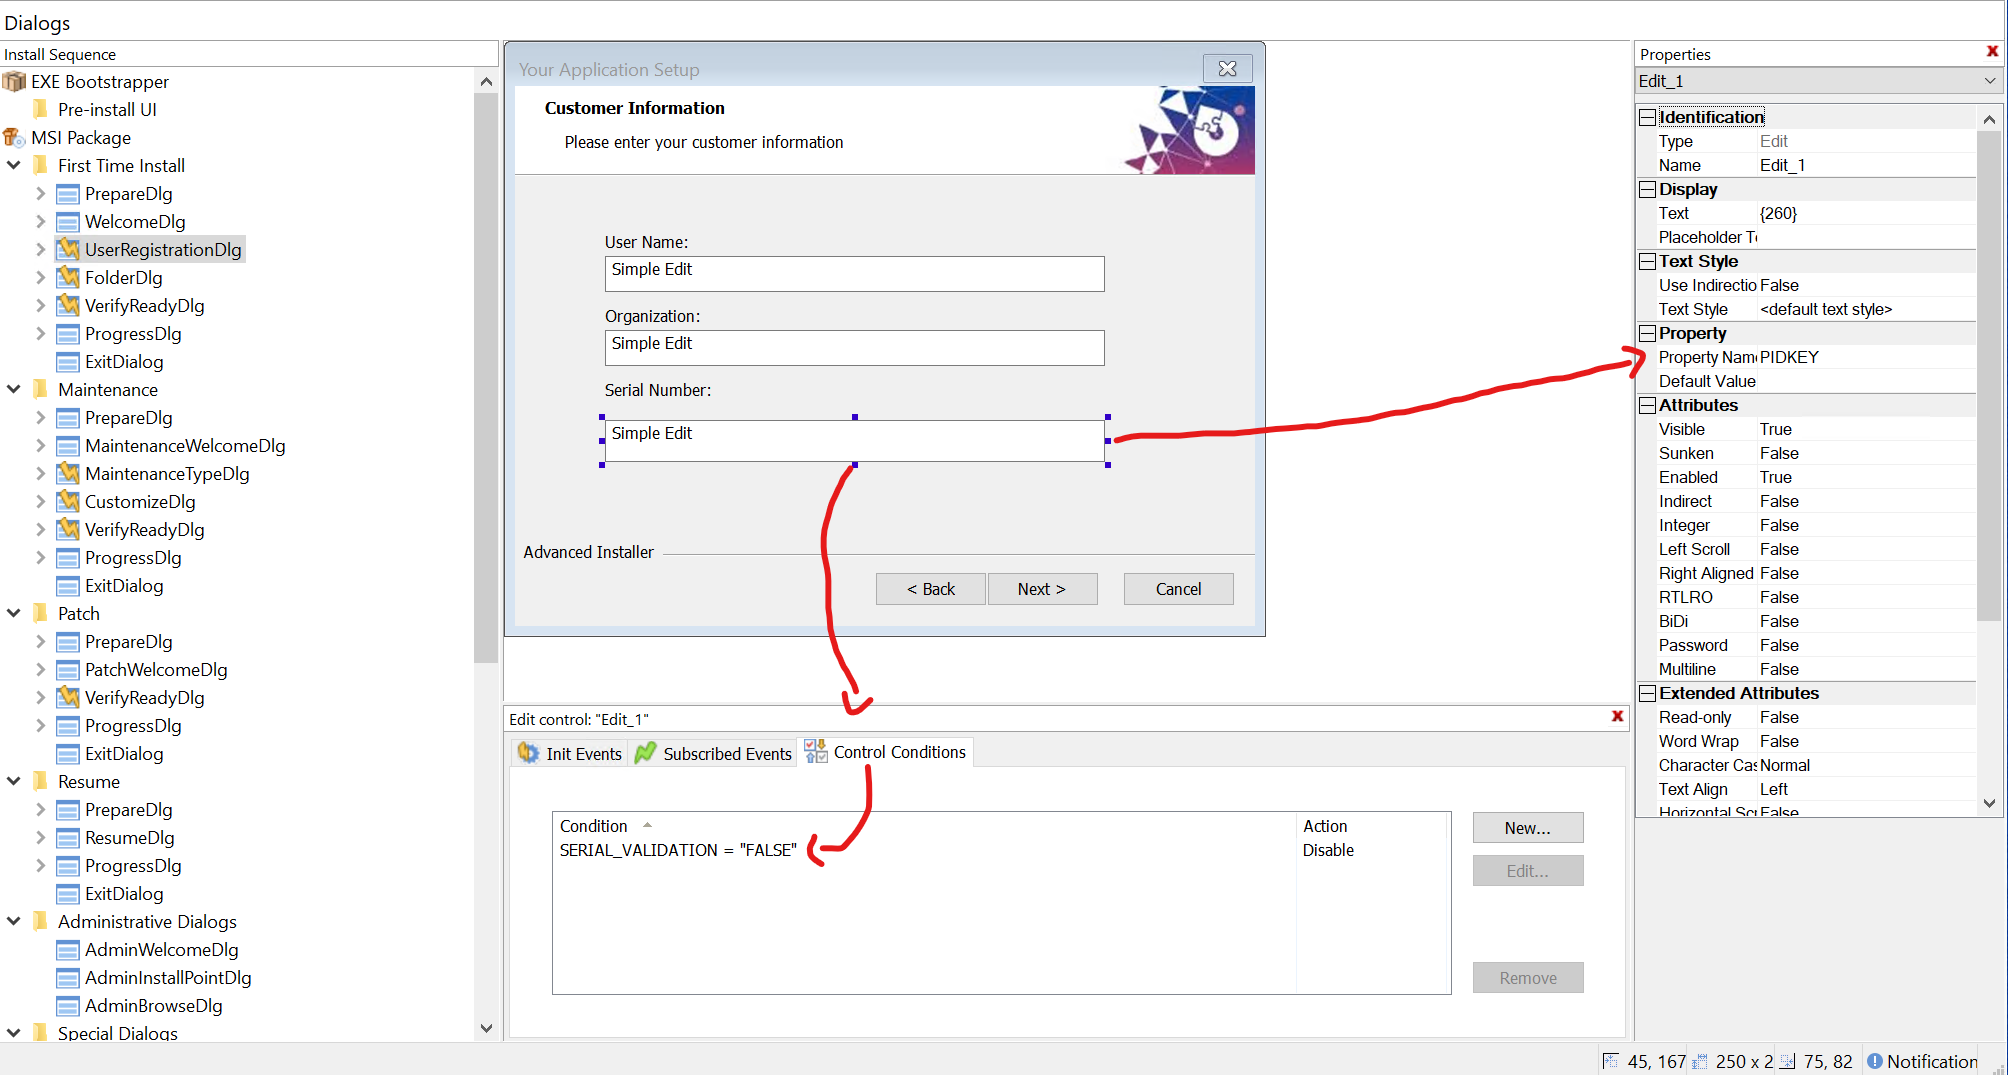Expand the MaintenanceTypeDlg tree node

tap(41, 474)
